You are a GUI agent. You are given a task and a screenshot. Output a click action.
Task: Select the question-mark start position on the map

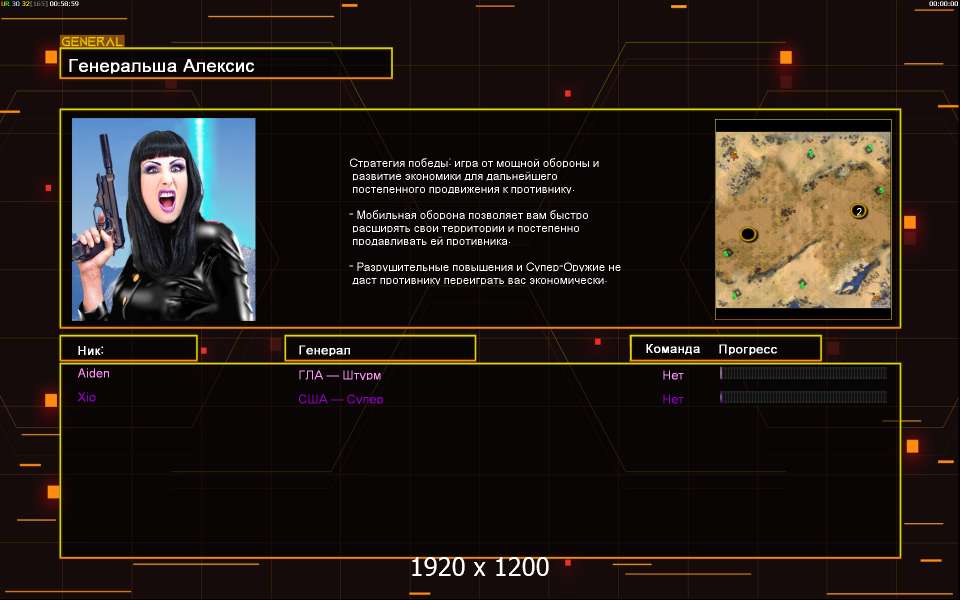click(x=858, y=211)
